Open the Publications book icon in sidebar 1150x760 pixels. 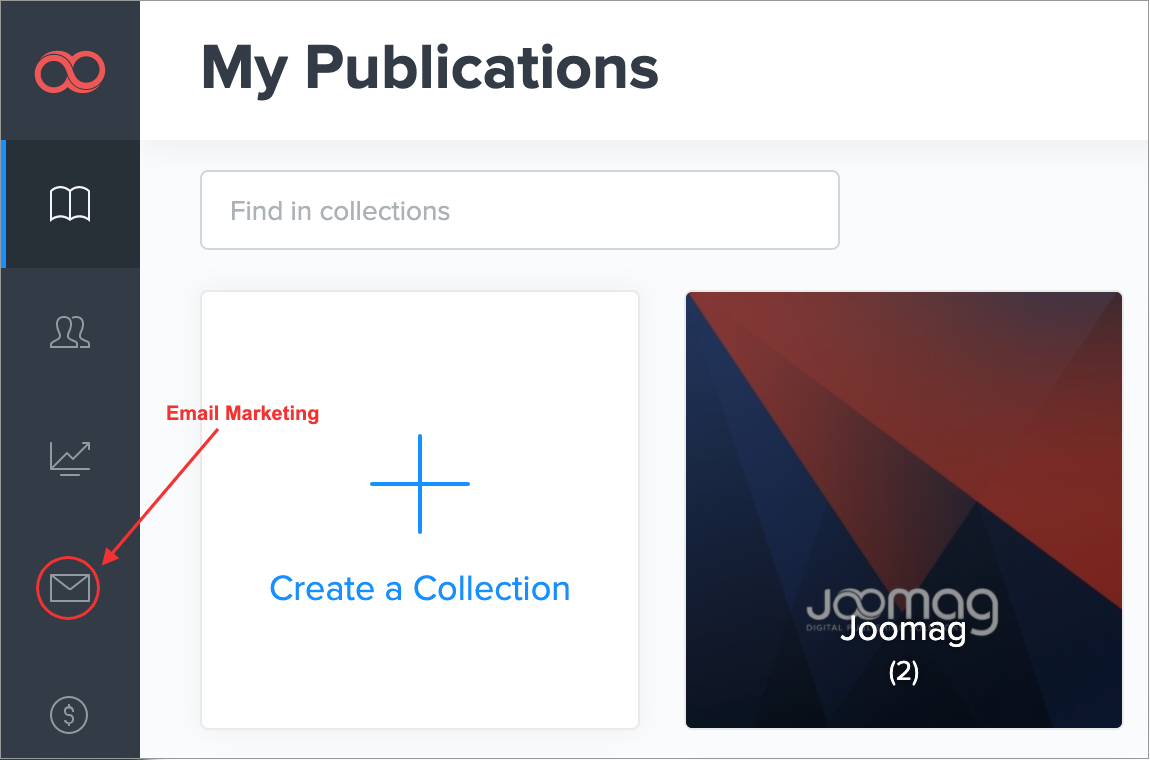pos(70,204)
